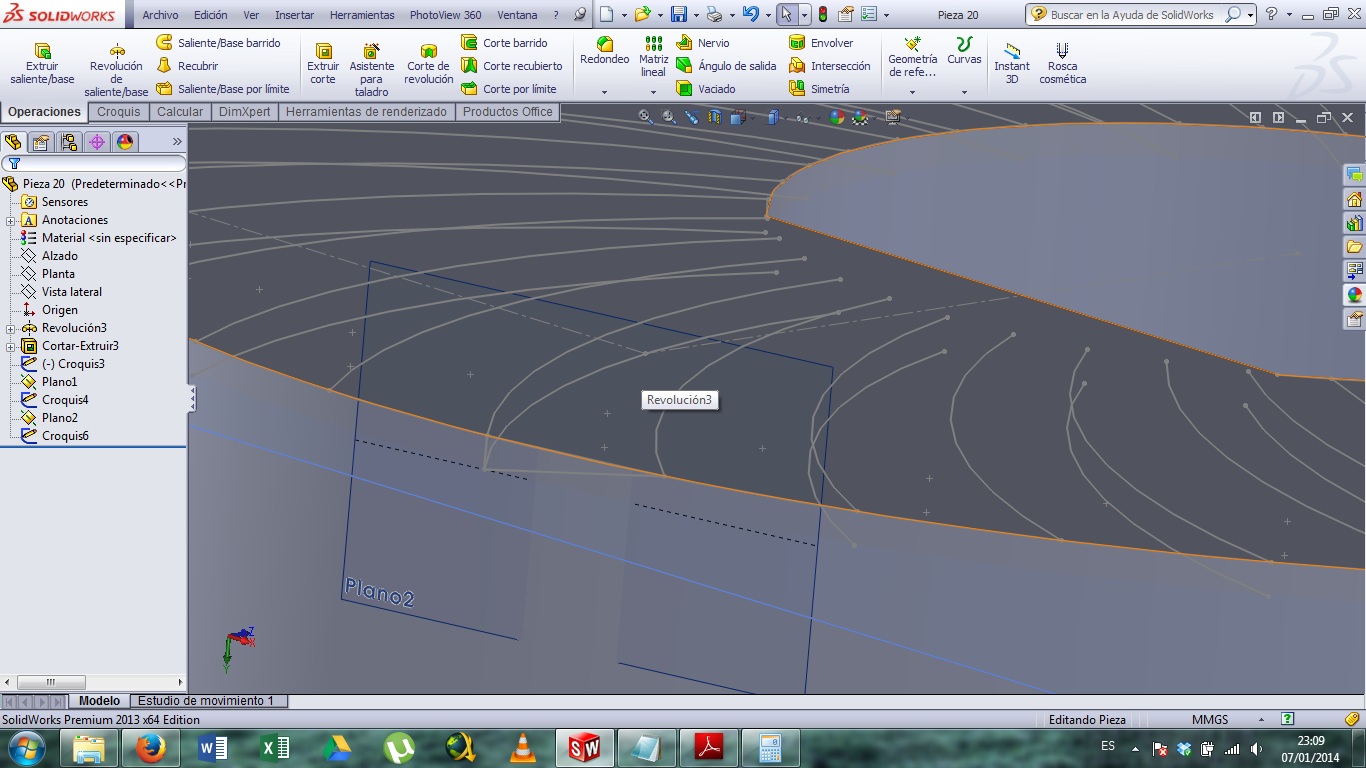This screenshot has width=1366, height=768.
Task: Select Matriz lineal pattern tool
Action: pyautogui.click(x=653, y=58)
